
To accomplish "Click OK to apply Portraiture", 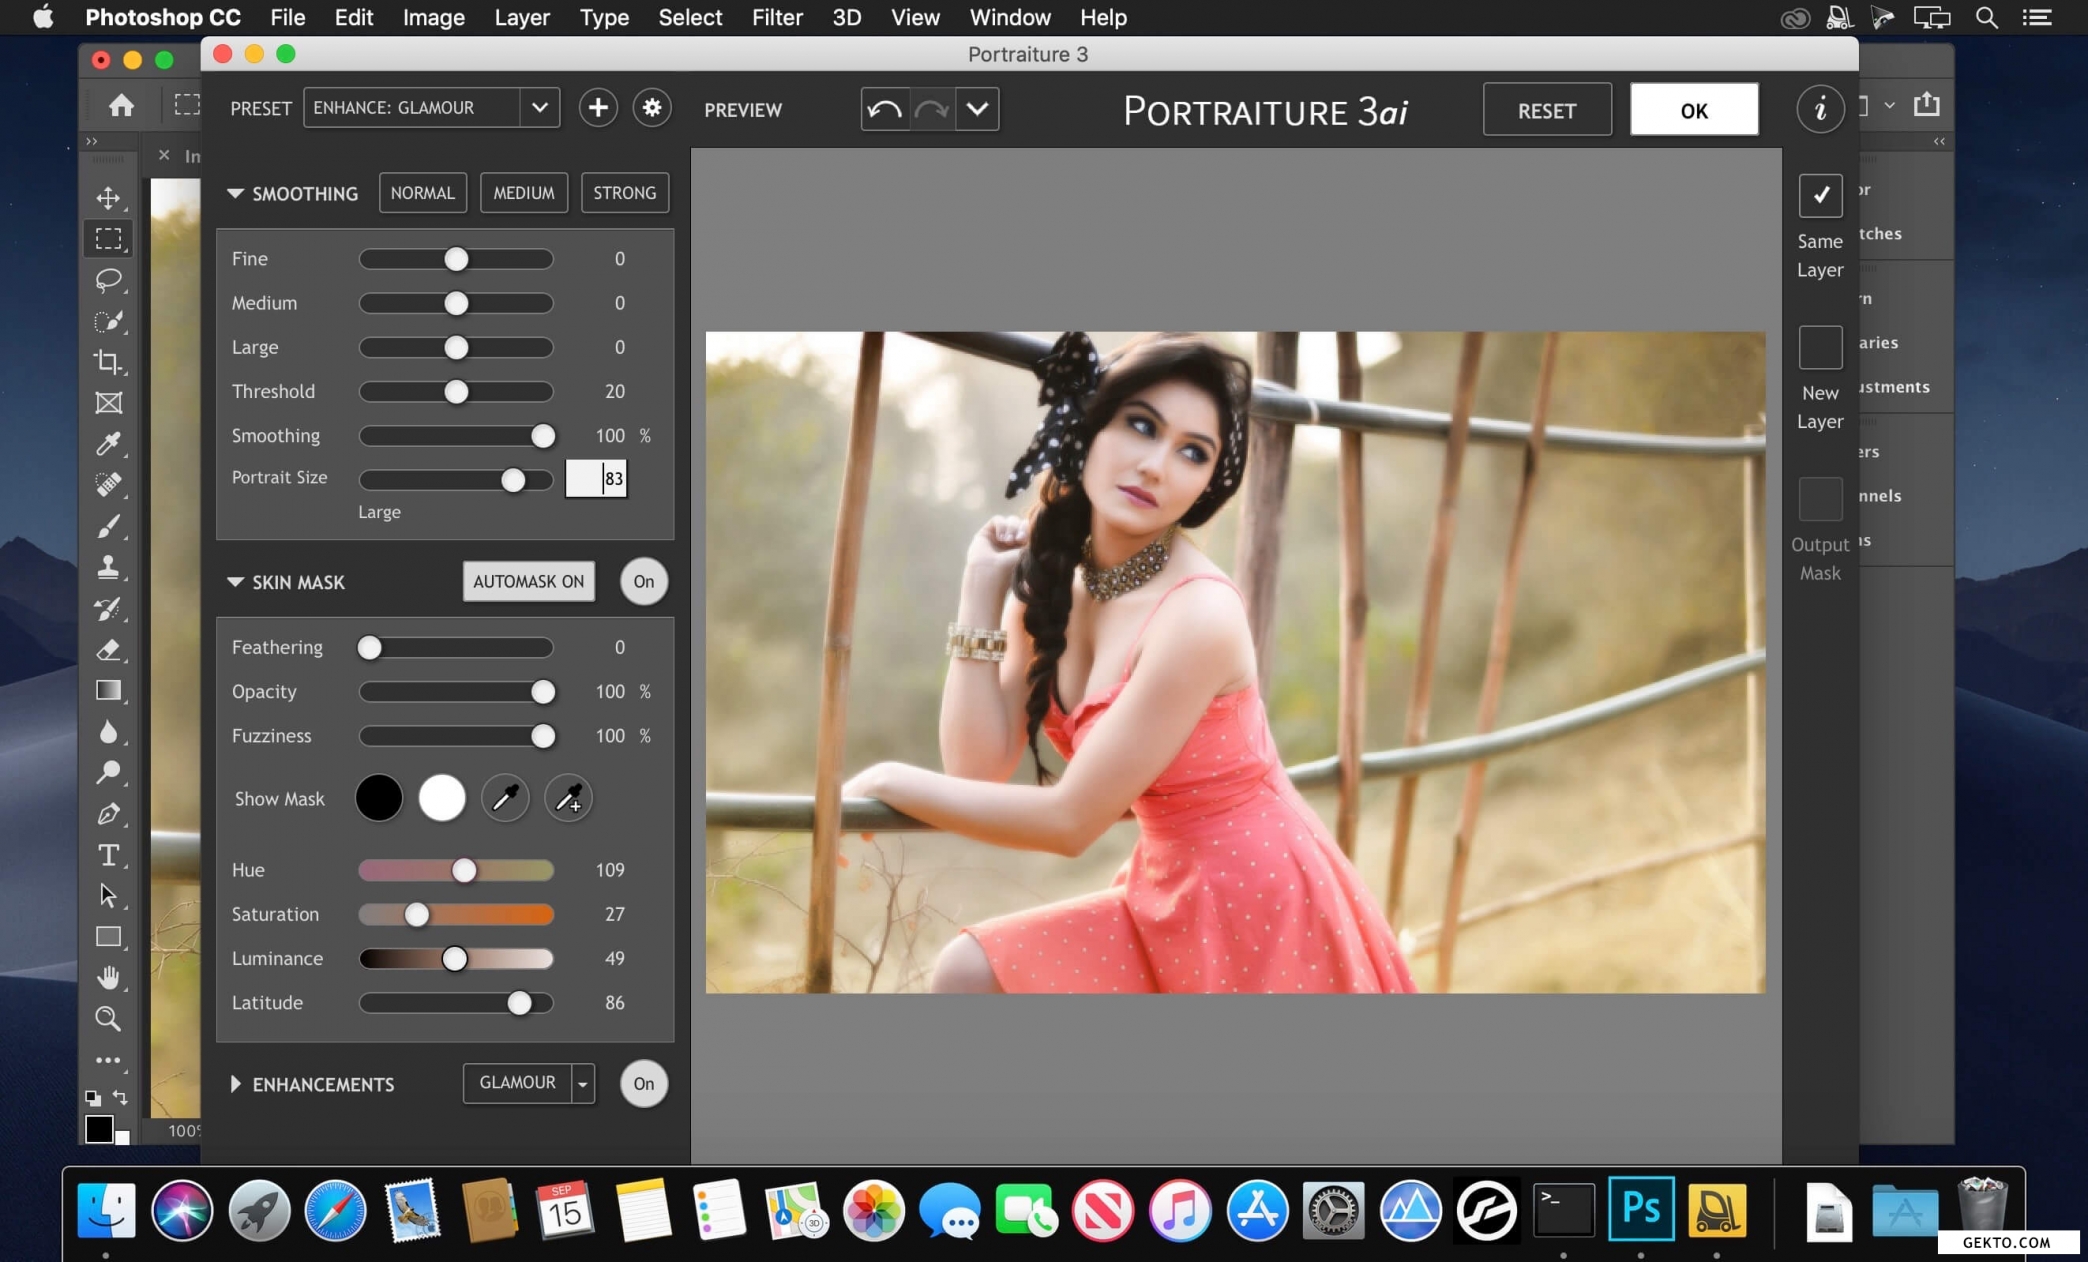I will pos(1694,110).
